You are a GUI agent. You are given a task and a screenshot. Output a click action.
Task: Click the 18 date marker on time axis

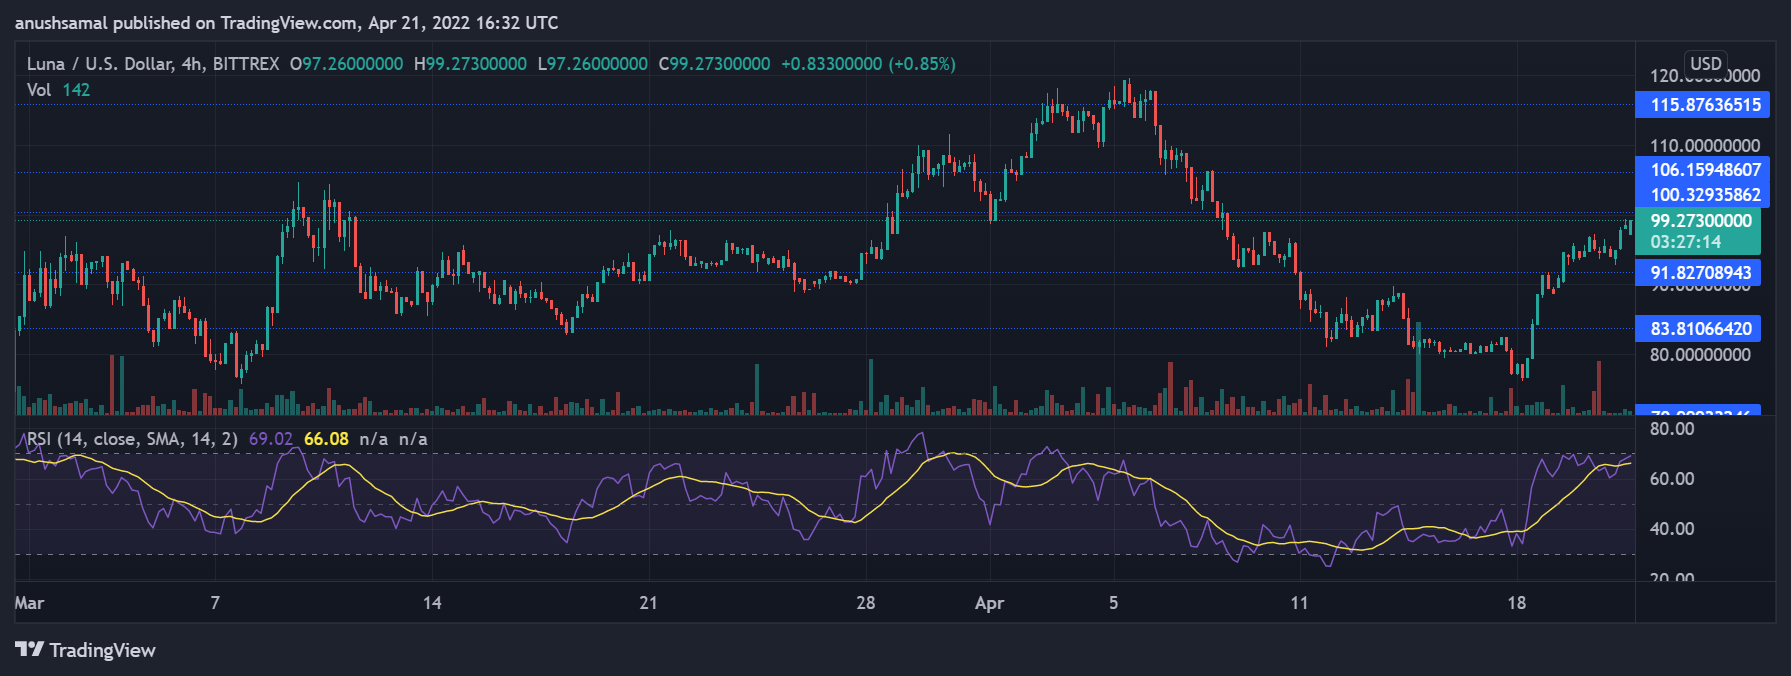point(1516,603)
